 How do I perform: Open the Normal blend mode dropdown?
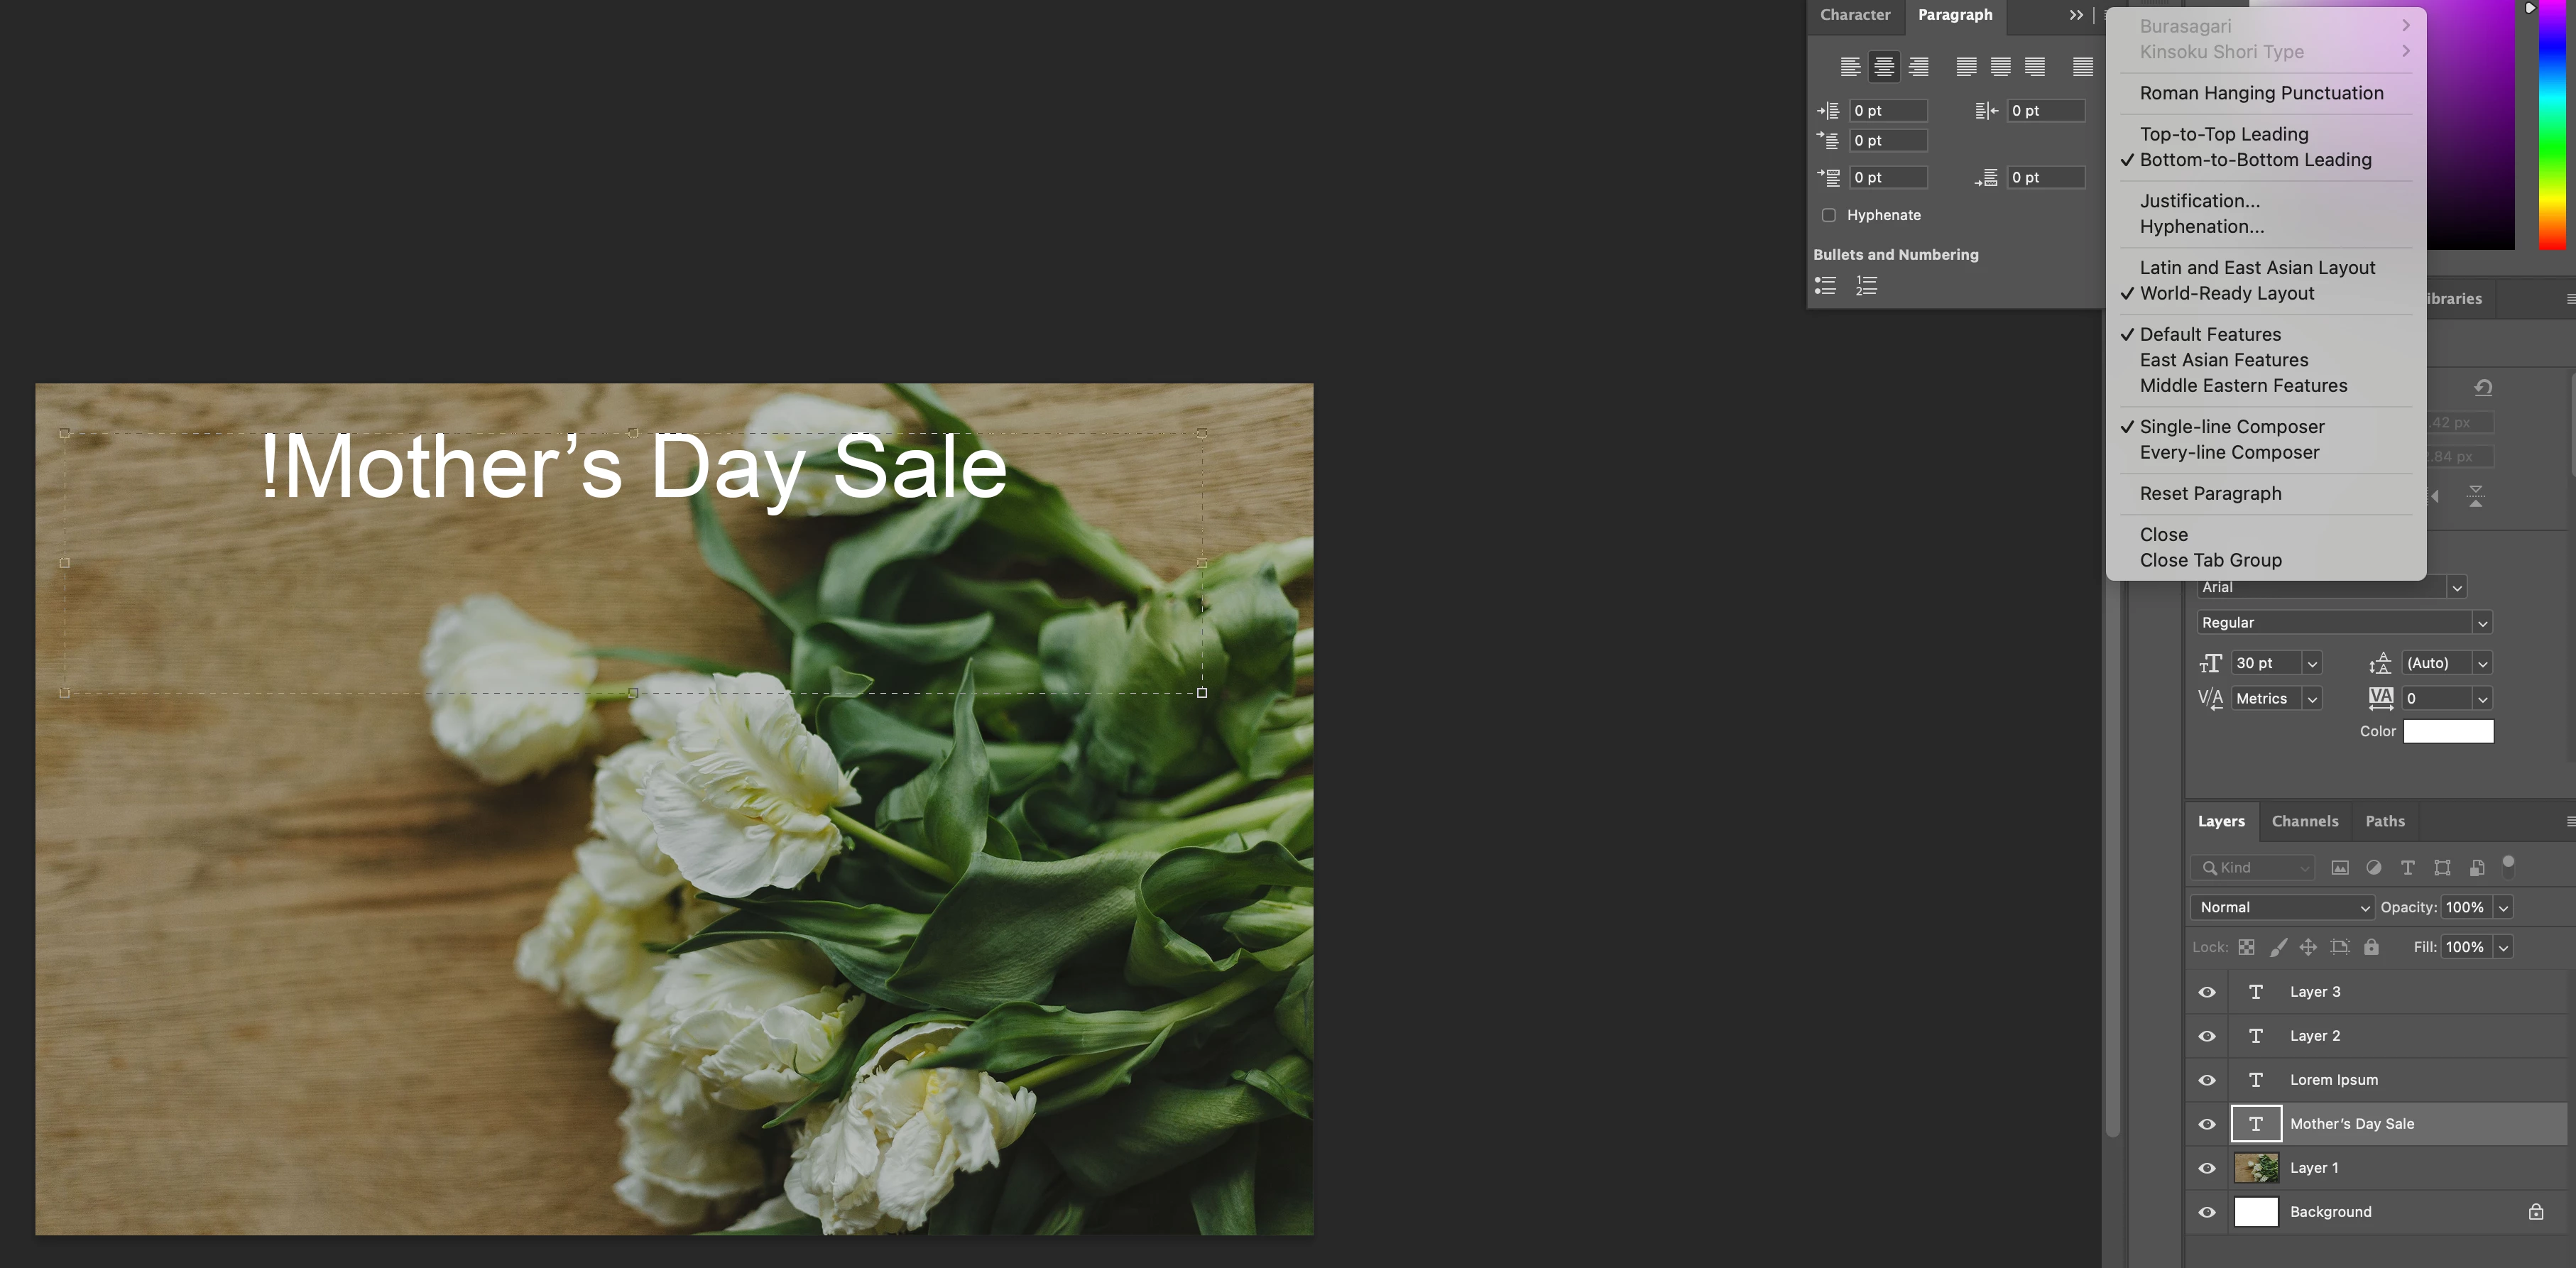[x=2283, y=907]
